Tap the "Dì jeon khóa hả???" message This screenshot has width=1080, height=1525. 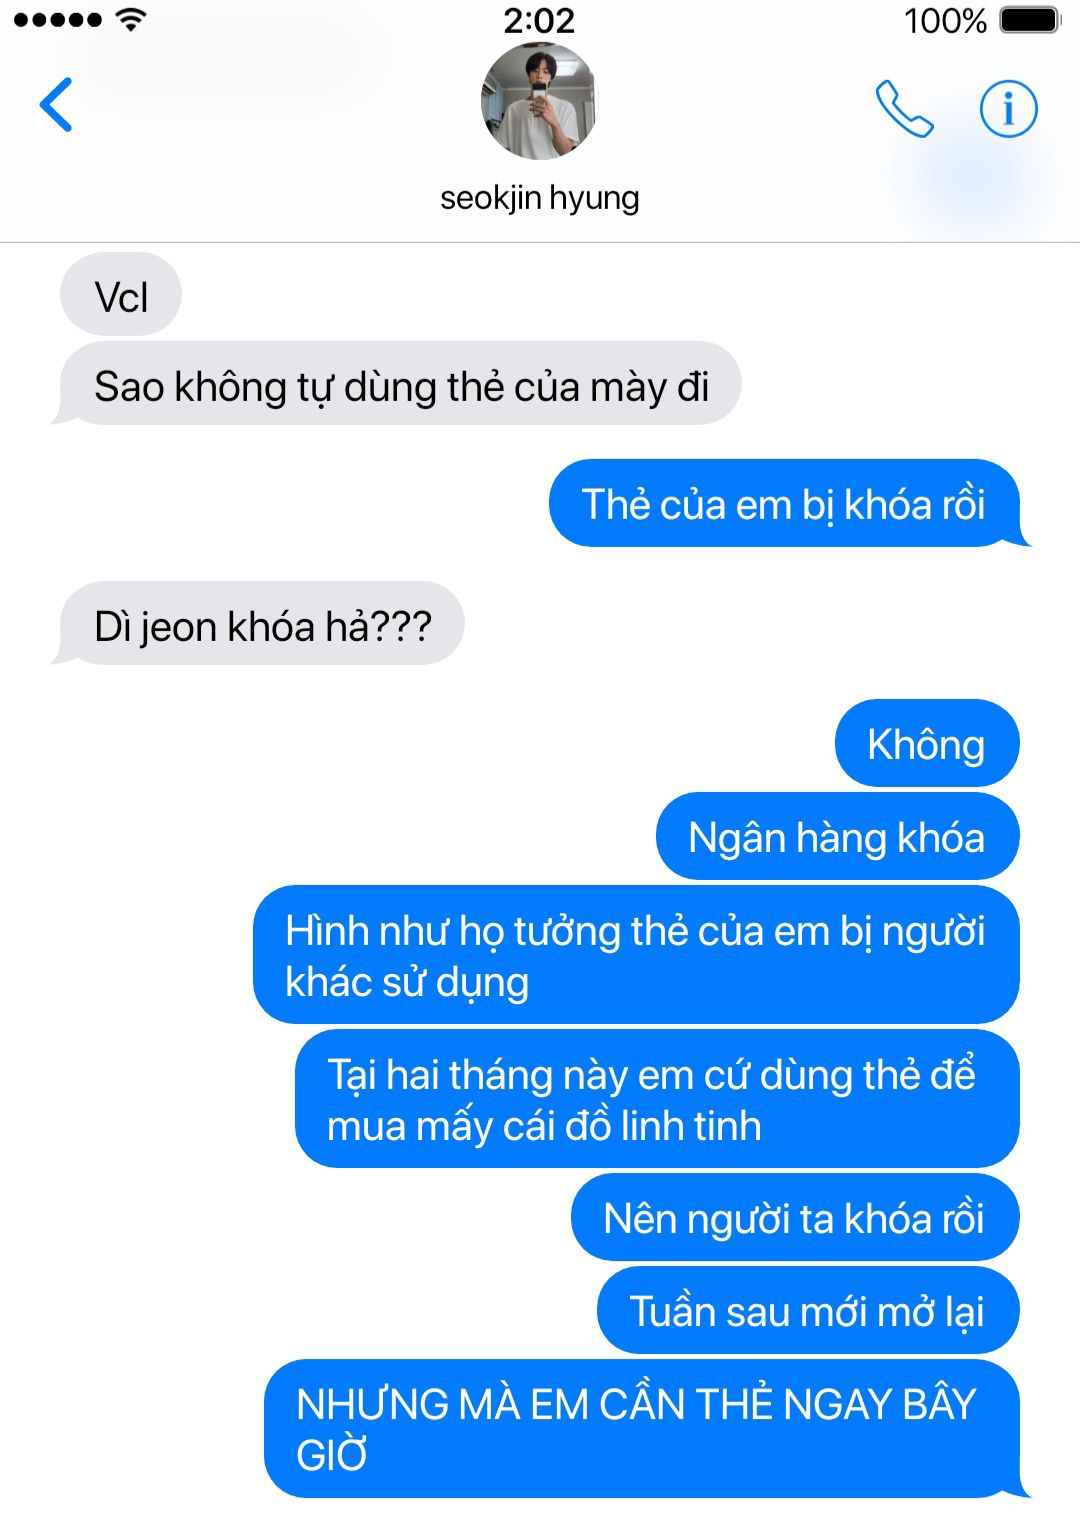(258, 624)
